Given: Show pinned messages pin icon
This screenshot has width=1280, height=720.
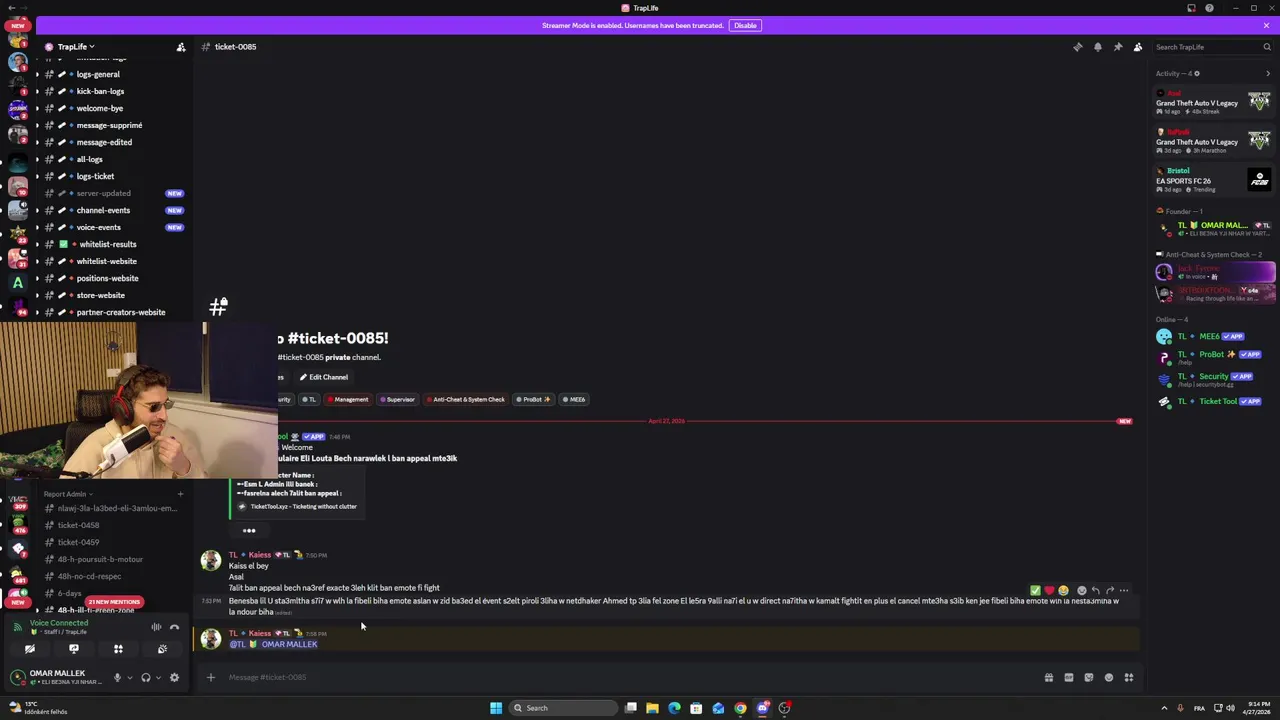Looking at the screenshot, I should click(x=1117, y=47).
